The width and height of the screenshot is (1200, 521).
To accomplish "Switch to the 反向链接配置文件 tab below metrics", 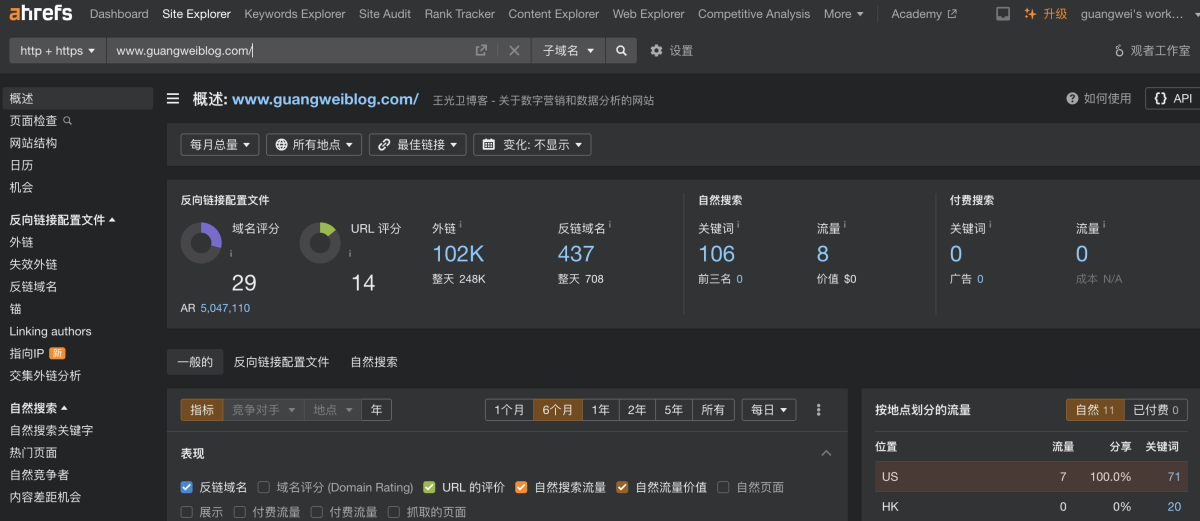I will (281, 362).
